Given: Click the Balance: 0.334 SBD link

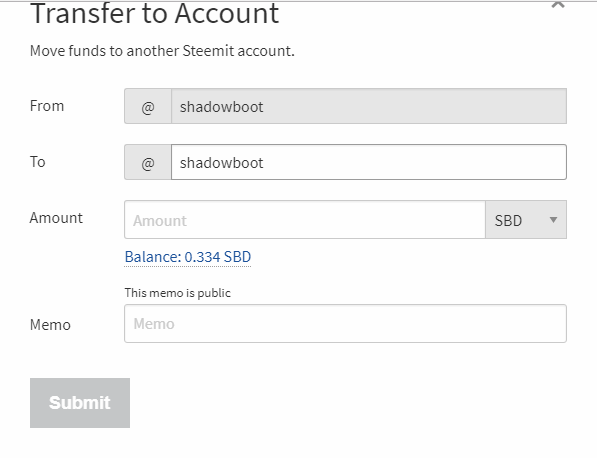Looking at the screenshot, I should 188,257.
